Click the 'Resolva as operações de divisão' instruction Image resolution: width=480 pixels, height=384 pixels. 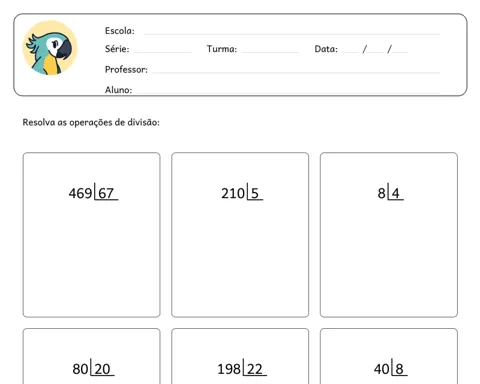pyautogui.click(x=91, y=122)
